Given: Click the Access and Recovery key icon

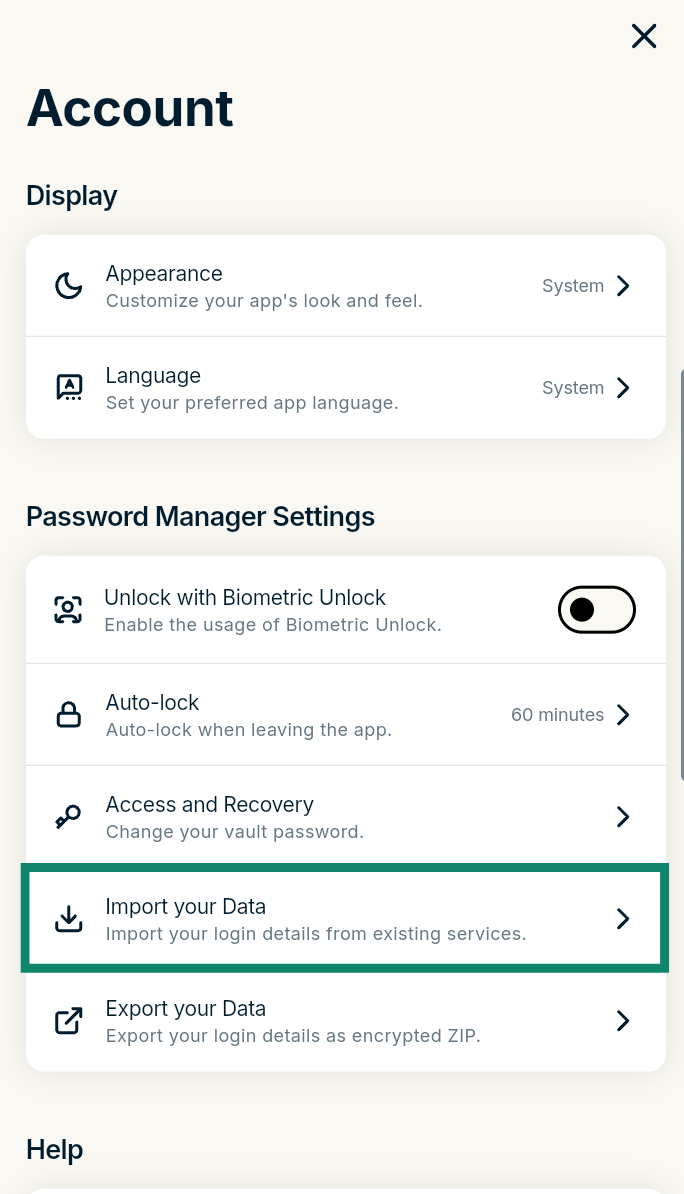Looking at the screenshot, I should coord(69,817).
